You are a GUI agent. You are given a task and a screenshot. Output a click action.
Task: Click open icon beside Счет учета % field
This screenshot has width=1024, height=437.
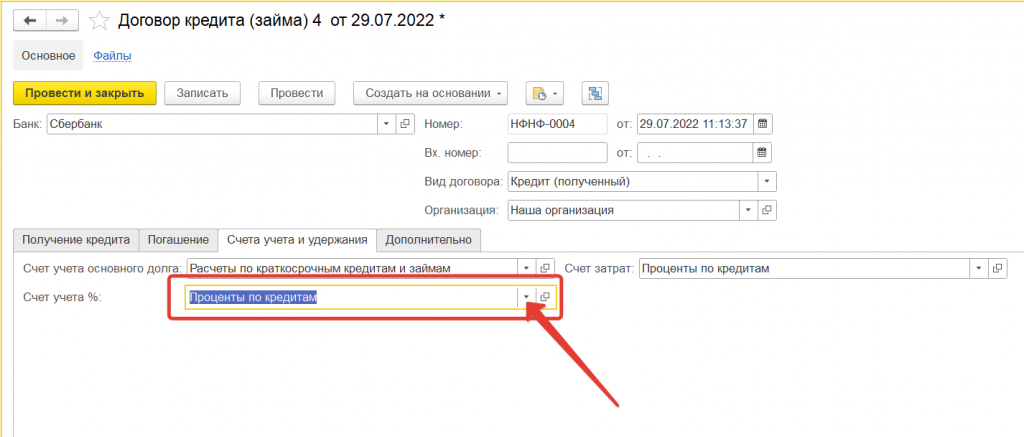pyautogui.click(x=545, y=297)
